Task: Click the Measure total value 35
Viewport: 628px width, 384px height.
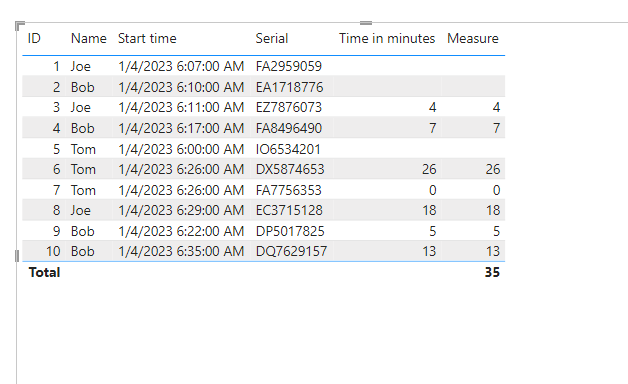Action: point(492,272)
